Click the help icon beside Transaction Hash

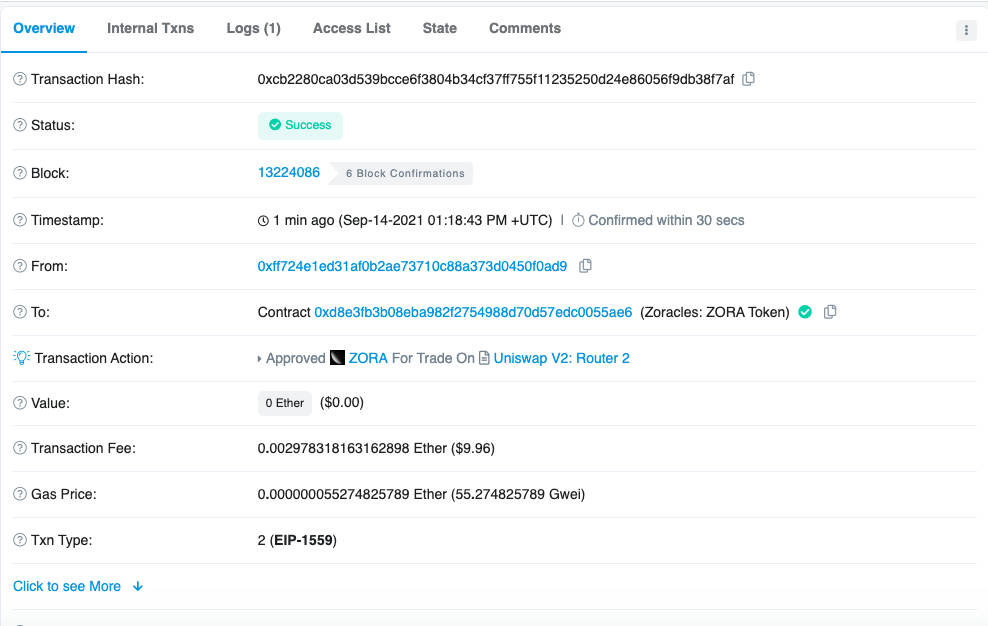pyautogui.click(x=20, y=79)
